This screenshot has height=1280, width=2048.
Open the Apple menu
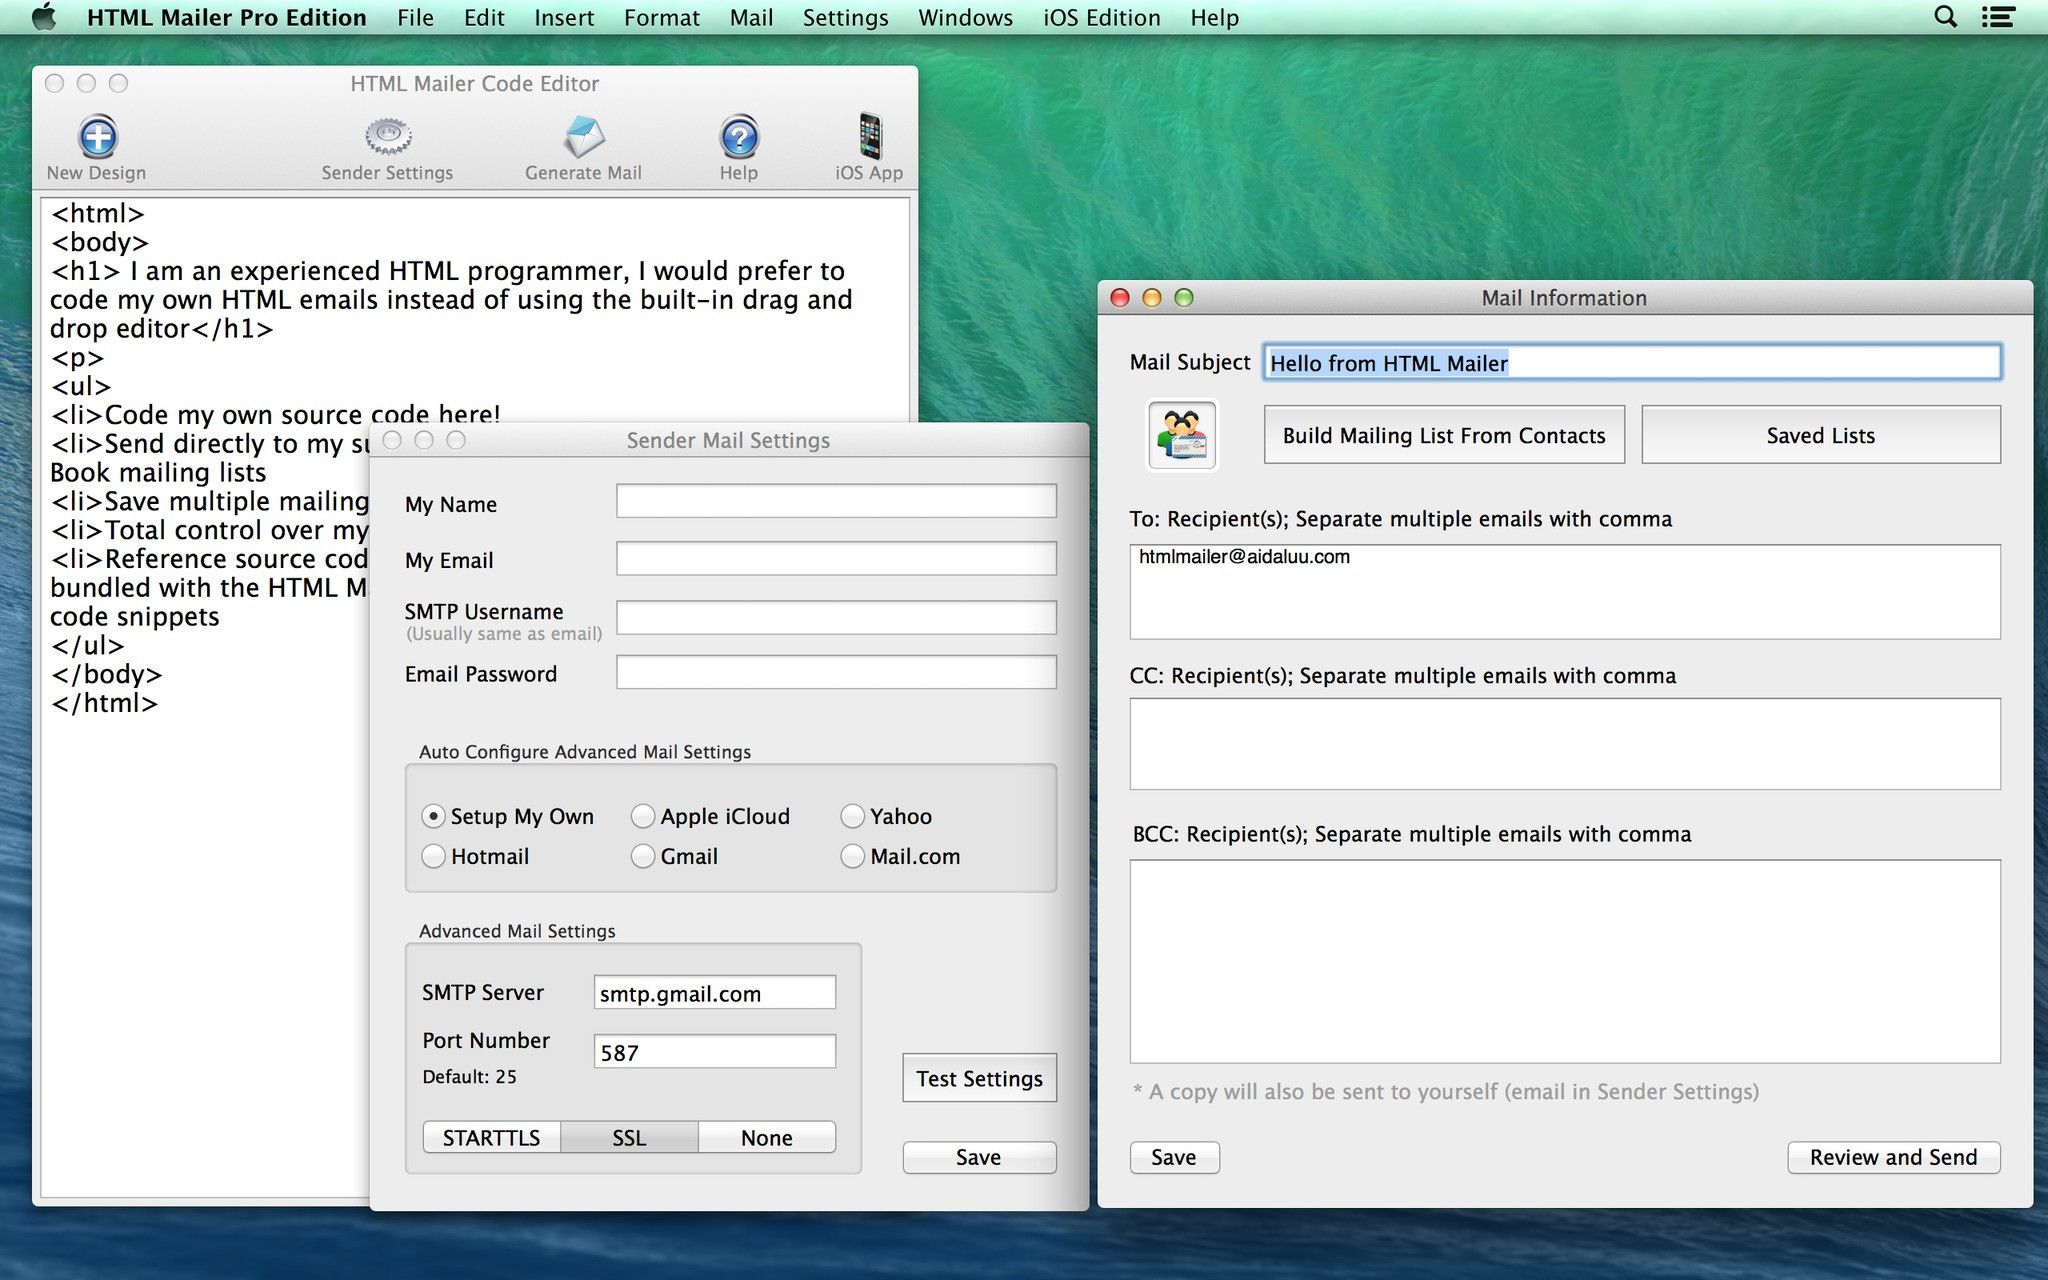(43, 17)
